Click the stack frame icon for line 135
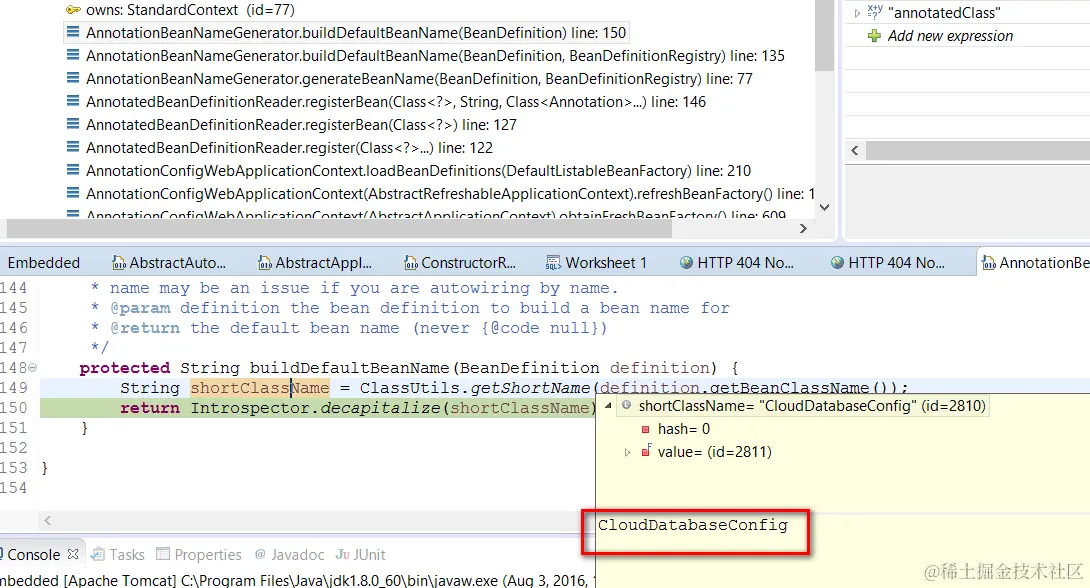 (x=72, y=55)
